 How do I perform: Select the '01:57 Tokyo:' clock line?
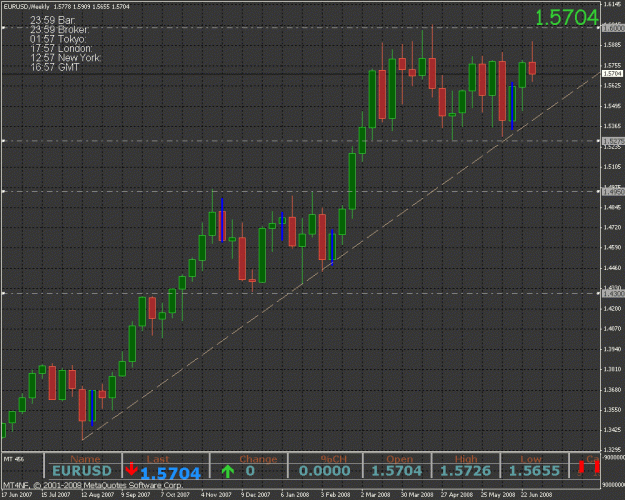click(58, 39)
